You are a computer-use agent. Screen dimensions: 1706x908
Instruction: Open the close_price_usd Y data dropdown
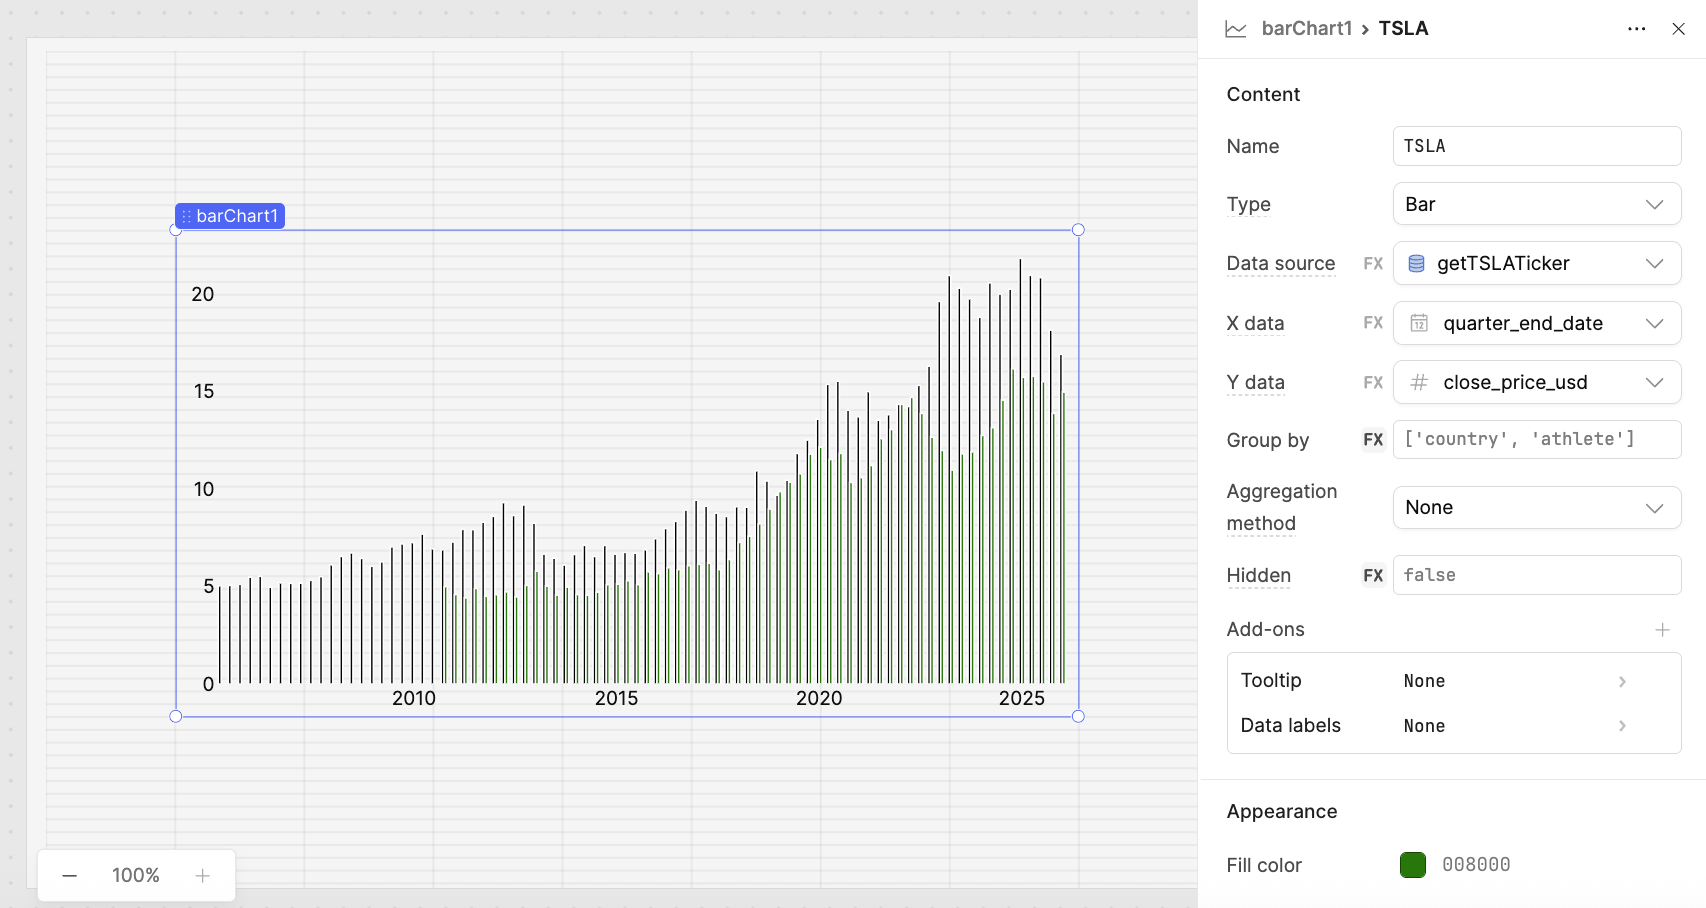[1536, 382]
